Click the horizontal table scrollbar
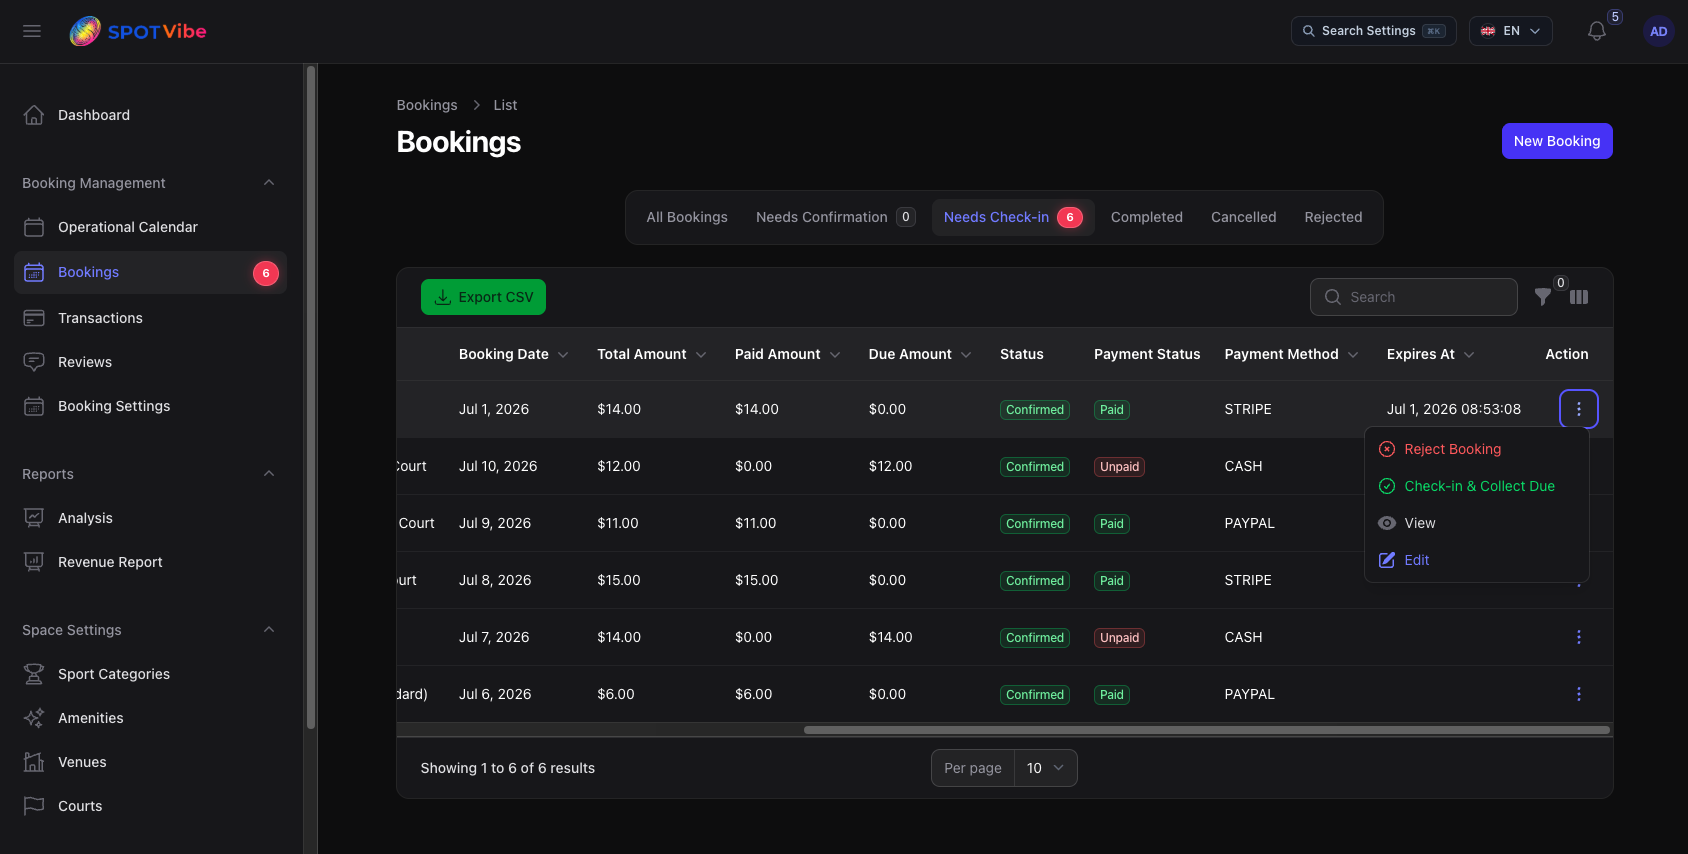1688x854 pixels. point(1207,730)
